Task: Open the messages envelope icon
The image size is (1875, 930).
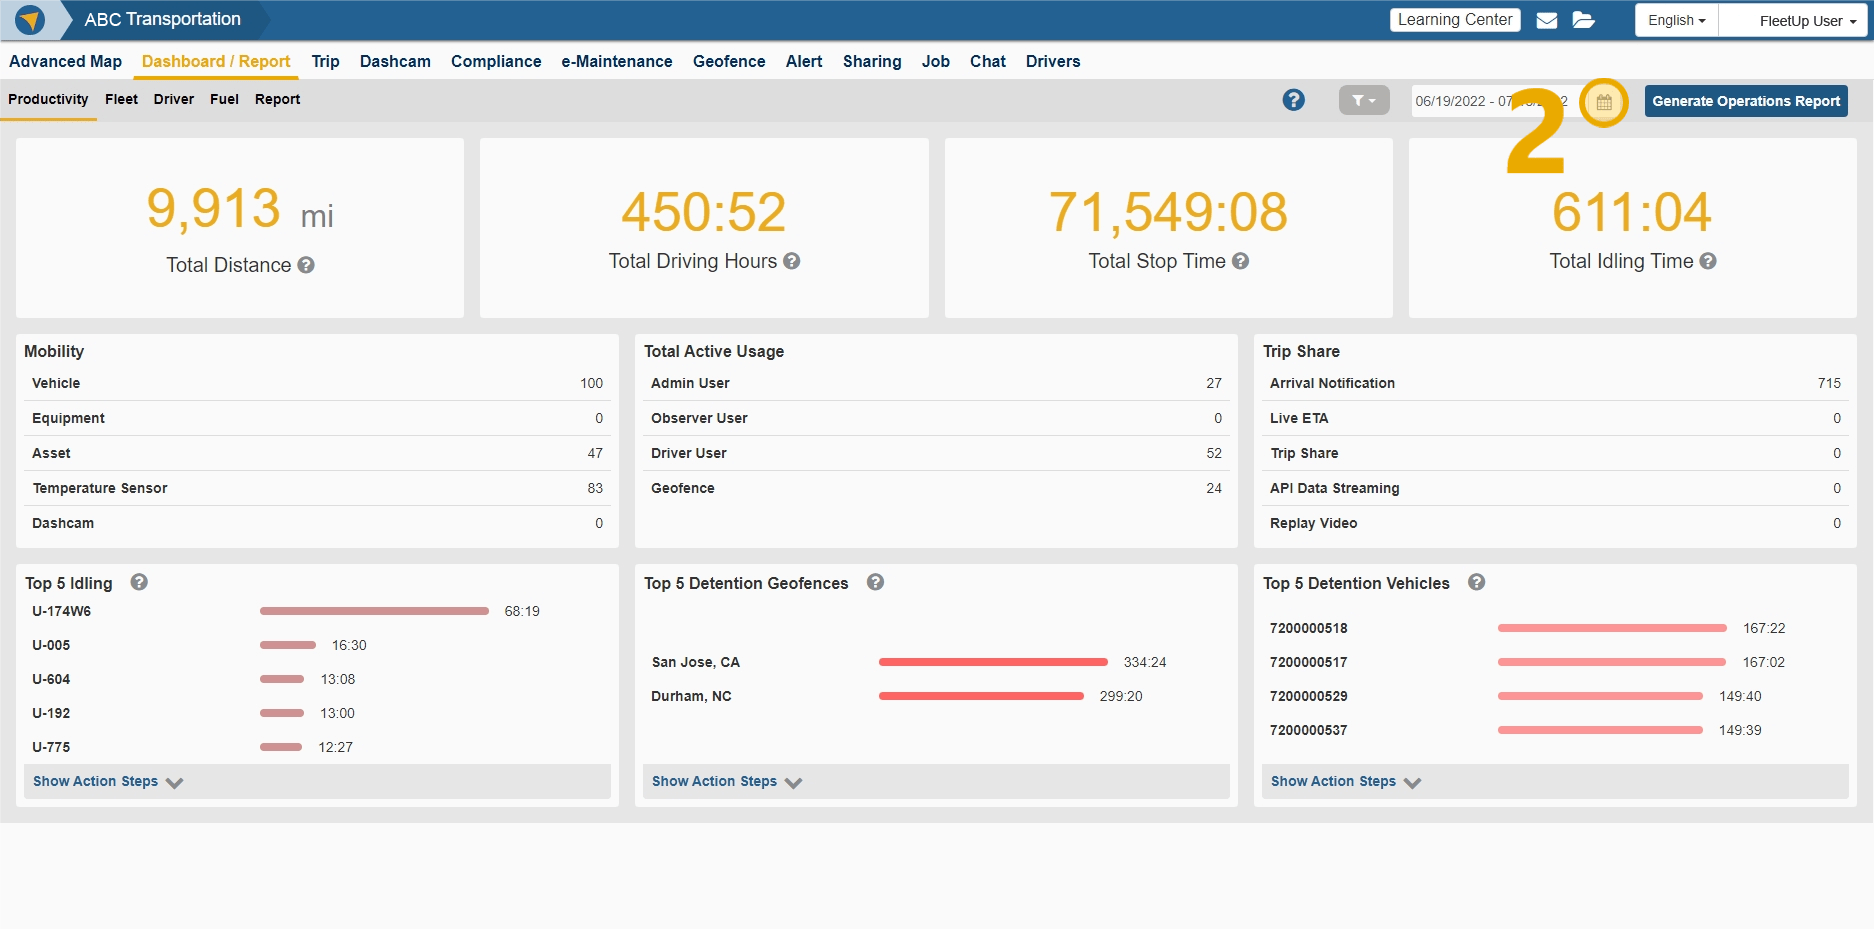Action: click(x=1546, y=19)
